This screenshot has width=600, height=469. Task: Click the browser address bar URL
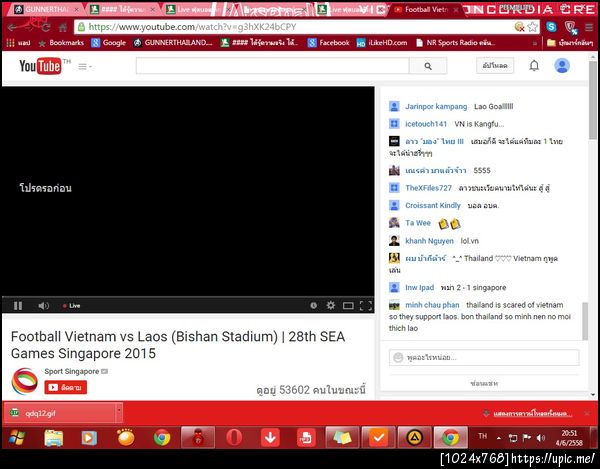(x=192, y=27)
